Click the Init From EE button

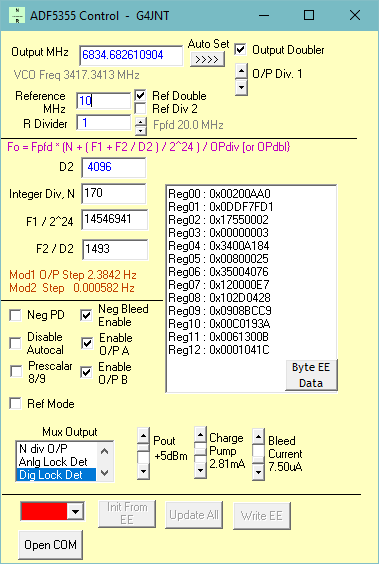127,514
